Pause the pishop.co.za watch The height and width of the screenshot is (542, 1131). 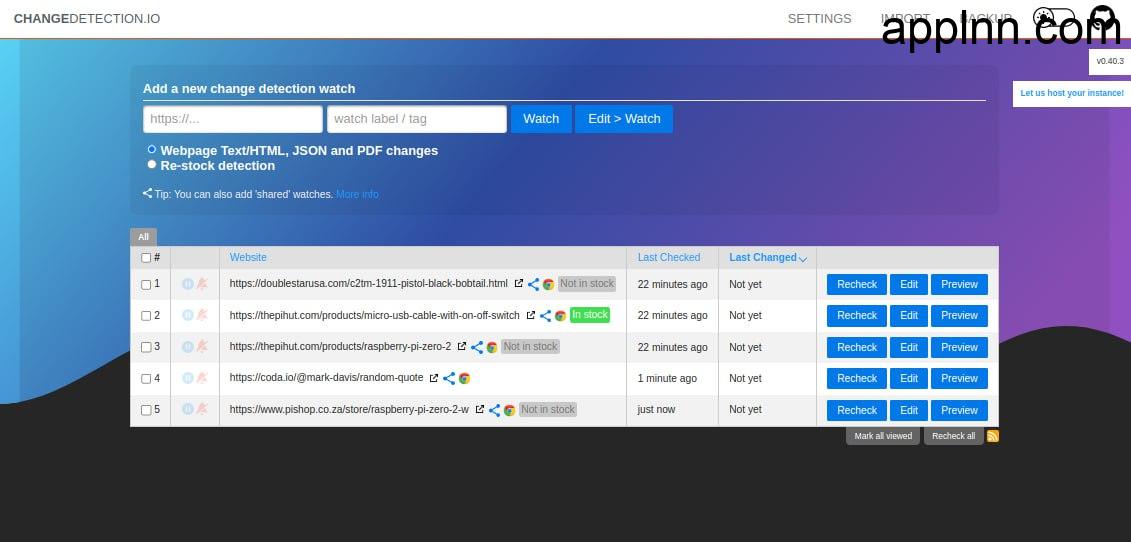click(x=188, y=409)
